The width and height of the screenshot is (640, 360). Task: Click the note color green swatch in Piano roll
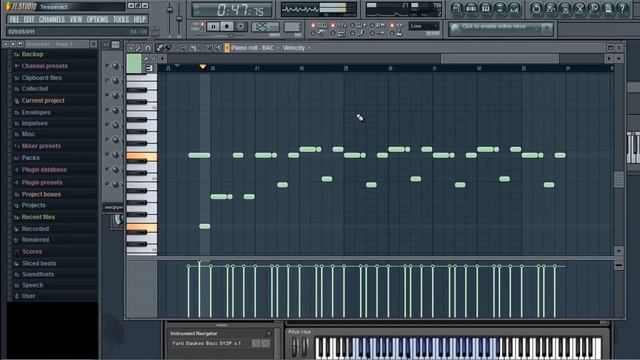click(134, 64)
